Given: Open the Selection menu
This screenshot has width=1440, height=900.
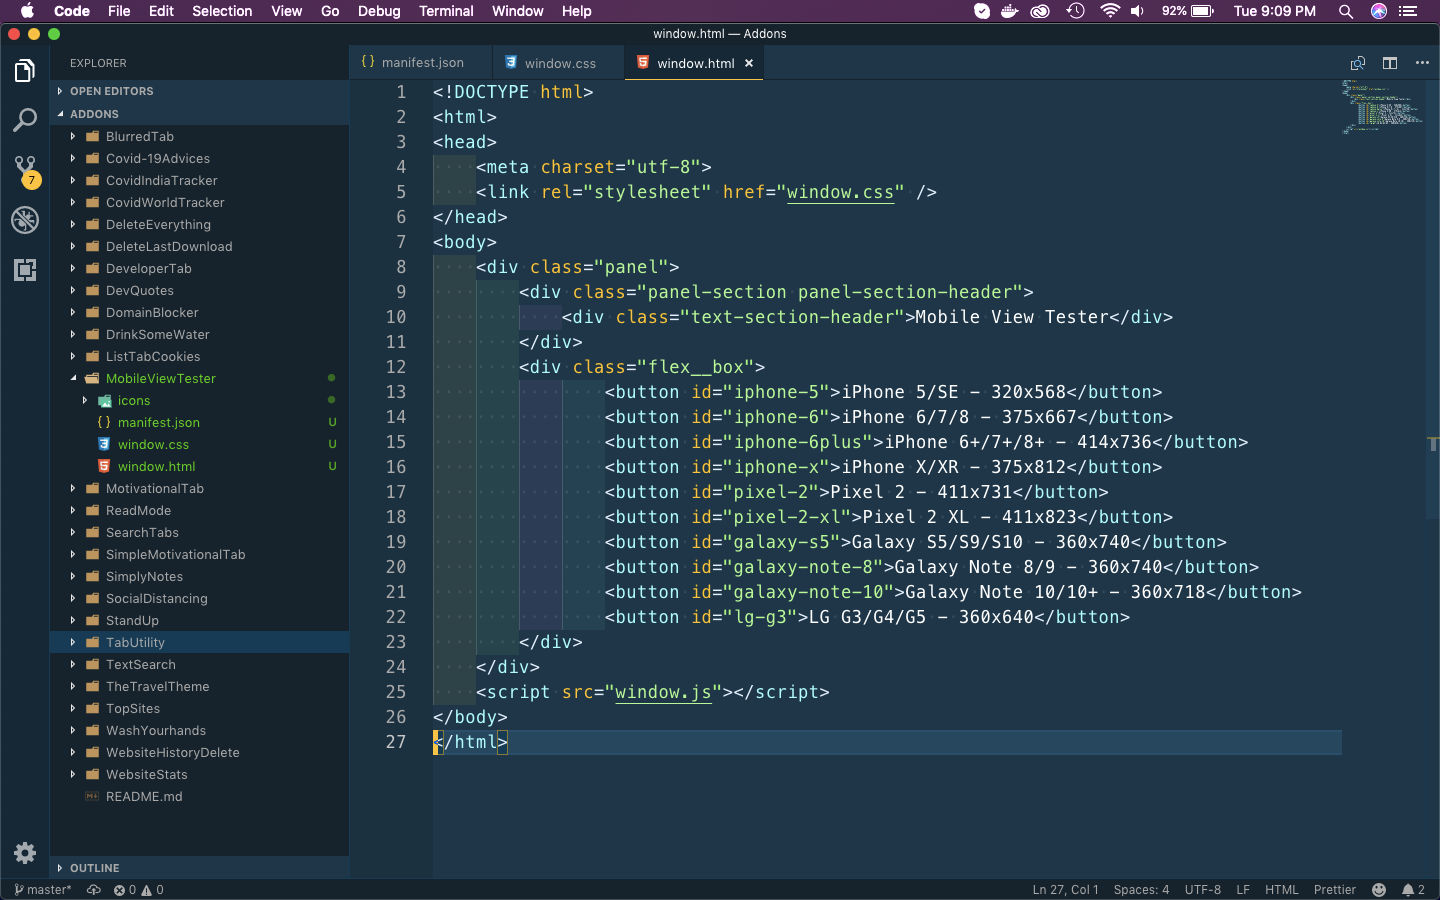Looking at the screenshot, I should pos(222,11).
